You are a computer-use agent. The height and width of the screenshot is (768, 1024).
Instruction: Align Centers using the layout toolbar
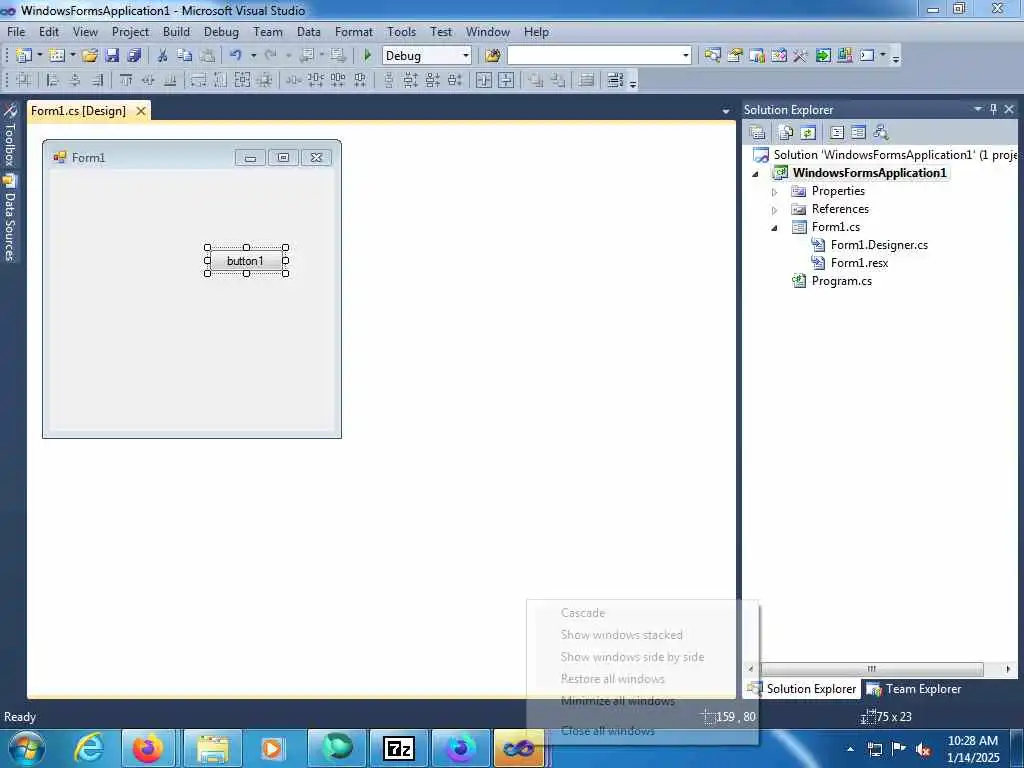coord(75,80)
